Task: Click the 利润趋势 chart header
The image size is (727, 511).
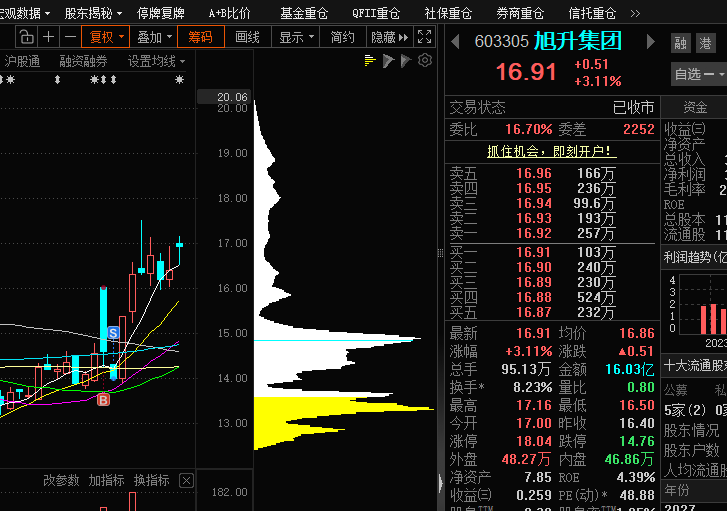Action: (x=695, y=257)
